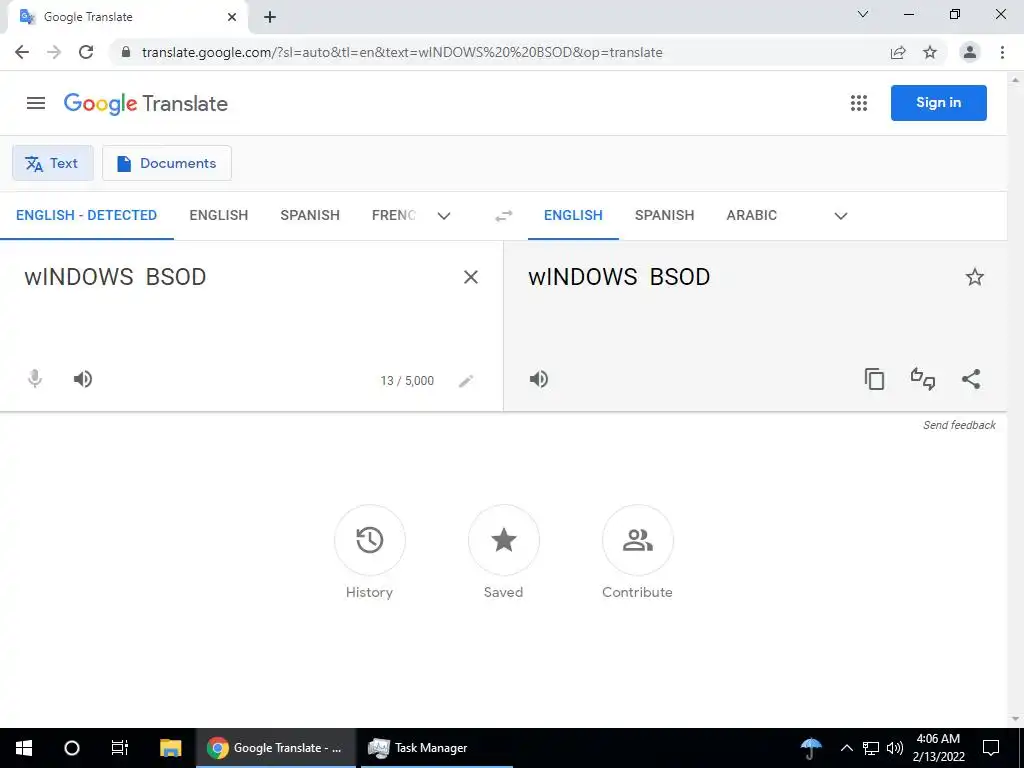Choose English as source language
Screen dimensions: 1024x768
(219, 216)
